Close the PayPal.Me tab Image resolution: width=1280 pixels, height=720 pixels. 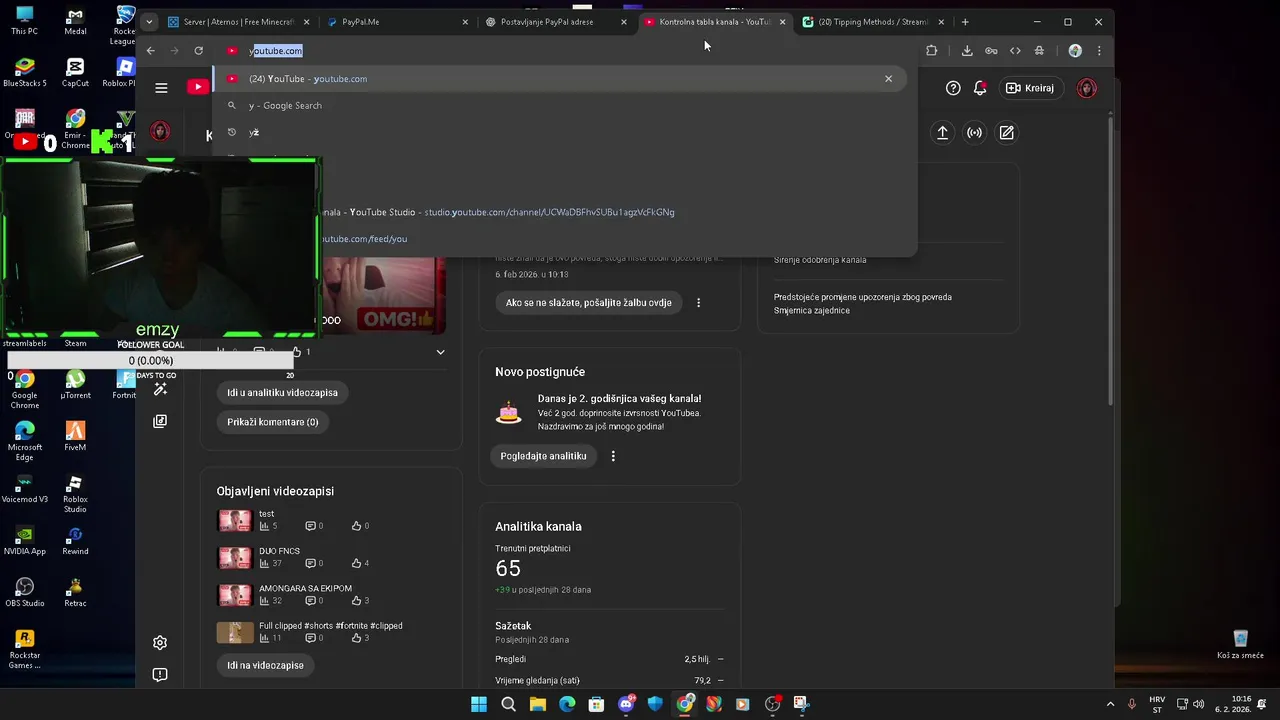tap(465, 21)
